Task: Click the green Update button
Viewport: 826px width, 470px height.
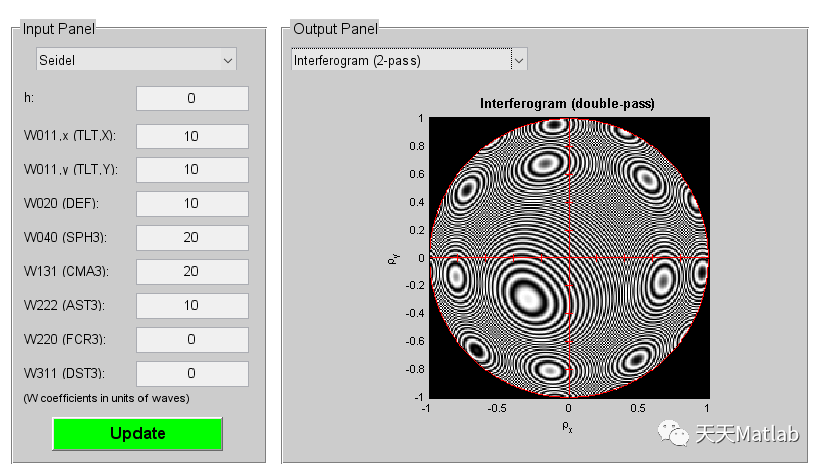Action: click(137, 434)
